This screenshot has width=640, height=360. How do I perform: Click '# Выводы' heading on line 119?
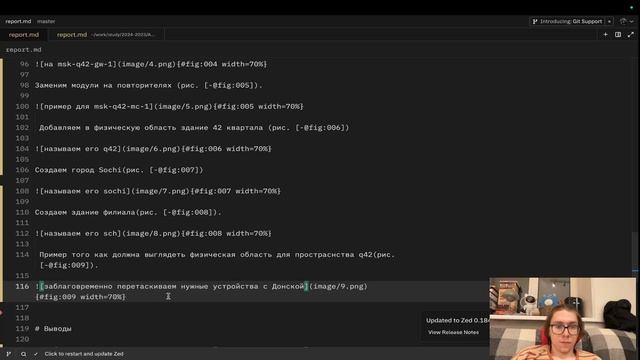click(53, 329)
